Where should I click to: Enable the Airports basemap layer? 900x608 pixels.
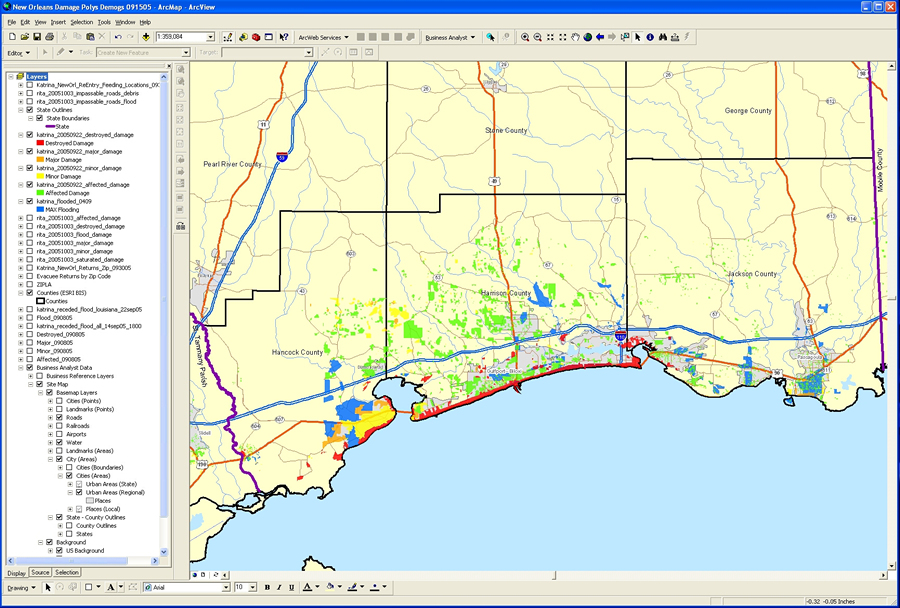point(59,435)
